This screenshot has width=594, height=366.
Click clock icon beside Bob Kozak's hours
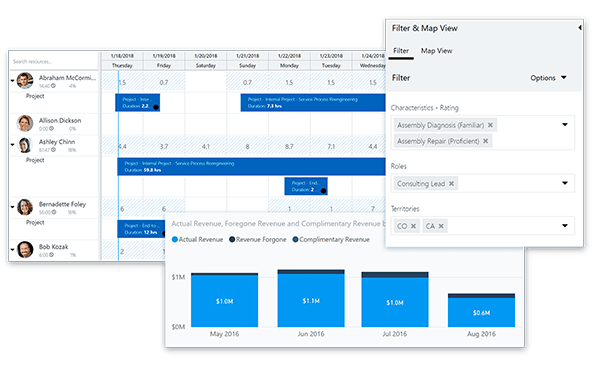(x=51, y=255)
